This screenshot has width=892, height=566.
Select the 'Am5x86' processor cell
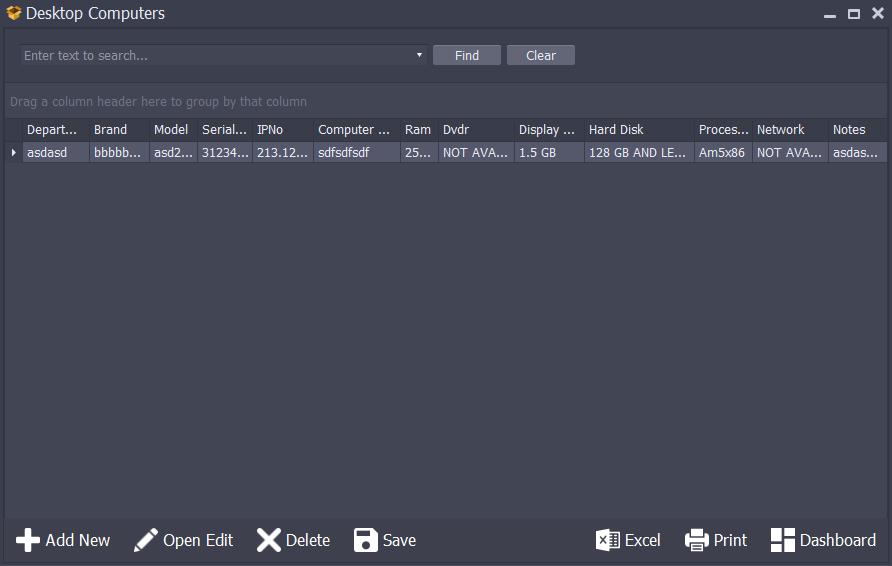click(723, 152)
